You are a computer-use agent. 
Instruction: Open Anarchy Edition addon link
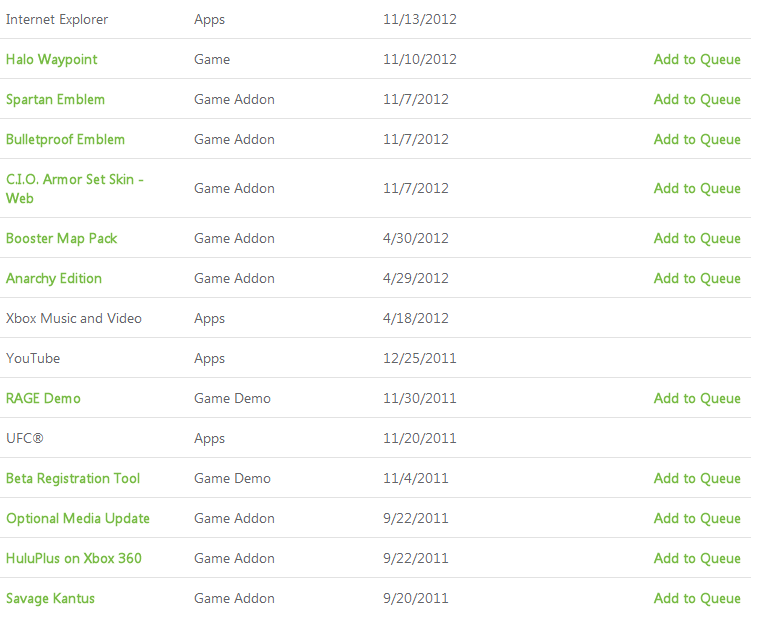(x=54, y=278)
